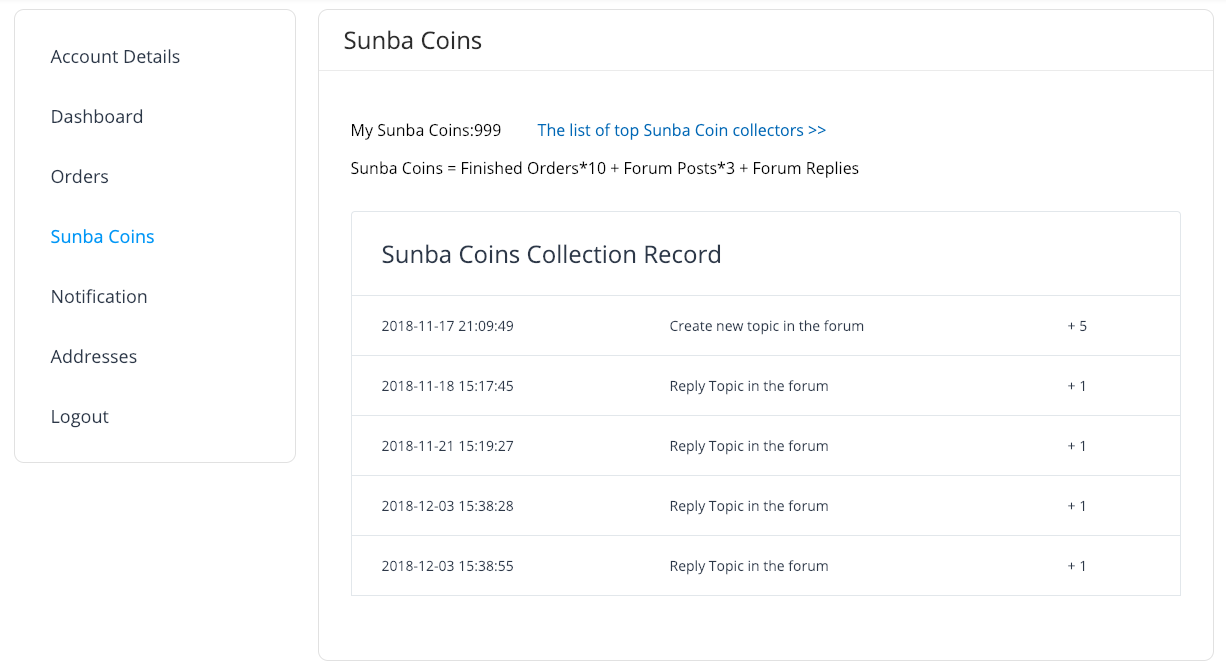Click the Logout link
The width and height of the screenshot is (1226, 672).
(80, 417)
